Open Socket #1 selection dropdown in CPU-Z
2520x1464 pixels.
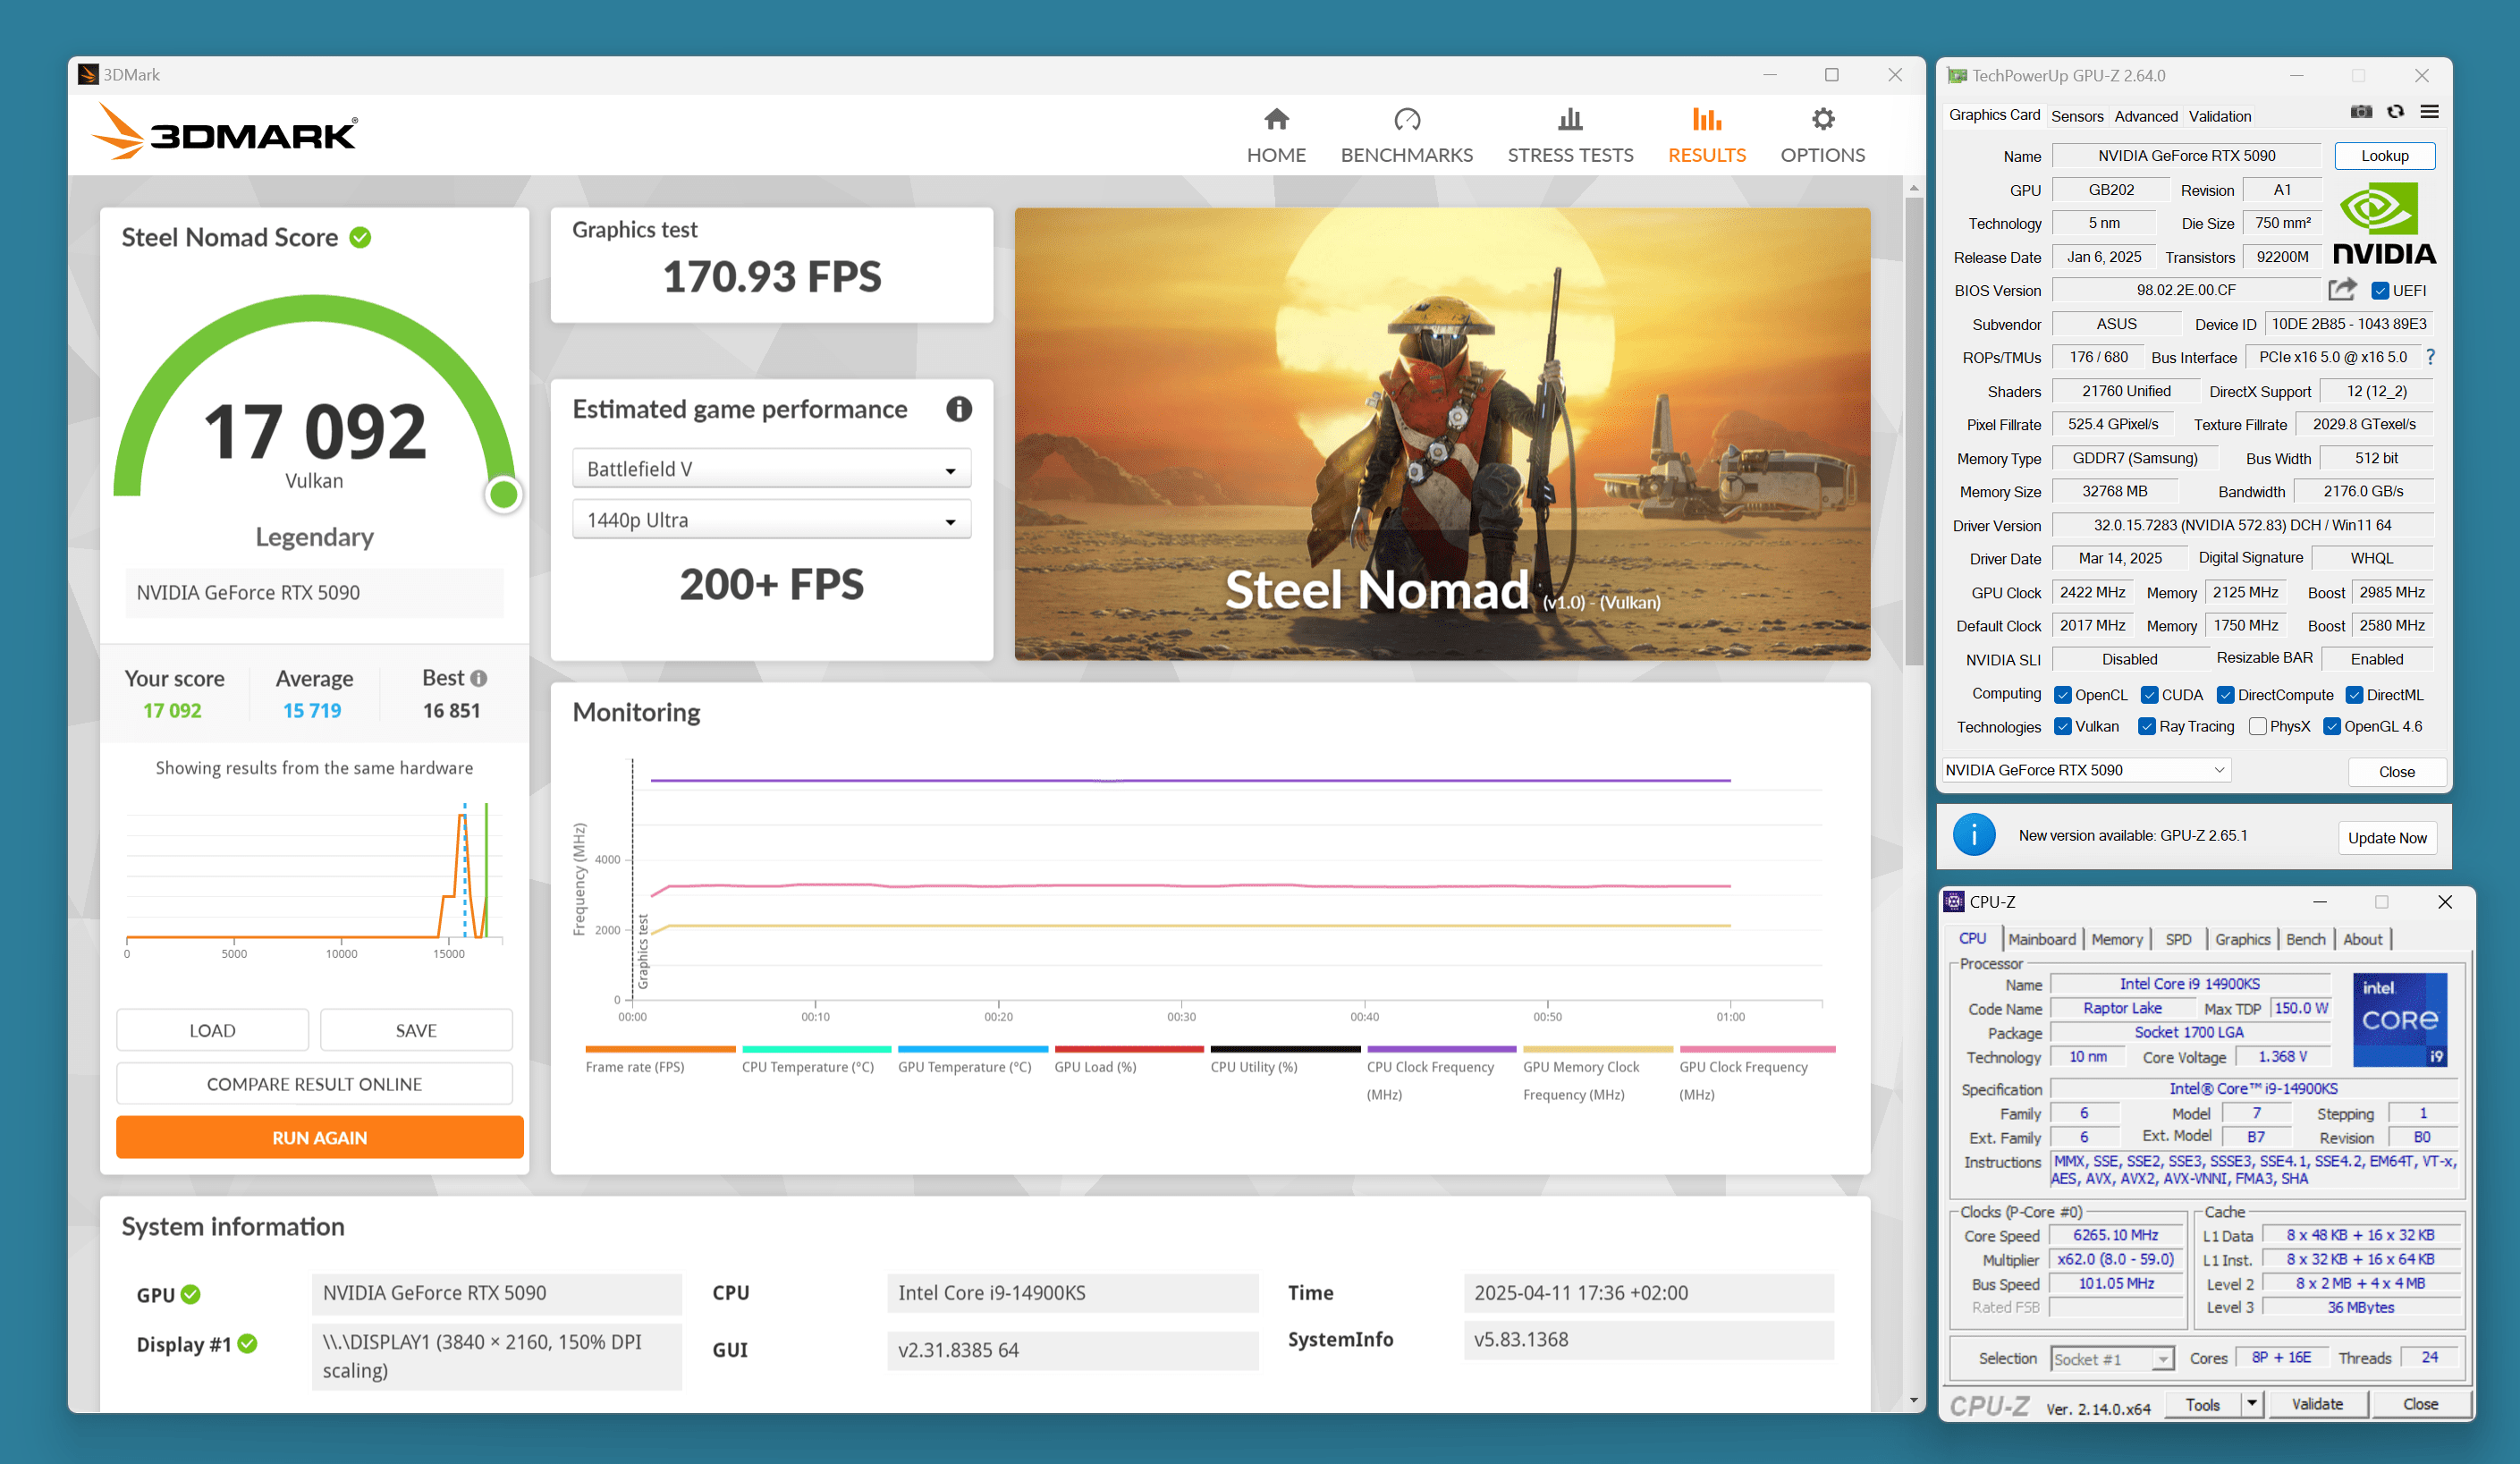pyautogui.click(x=2111, y=1358)
